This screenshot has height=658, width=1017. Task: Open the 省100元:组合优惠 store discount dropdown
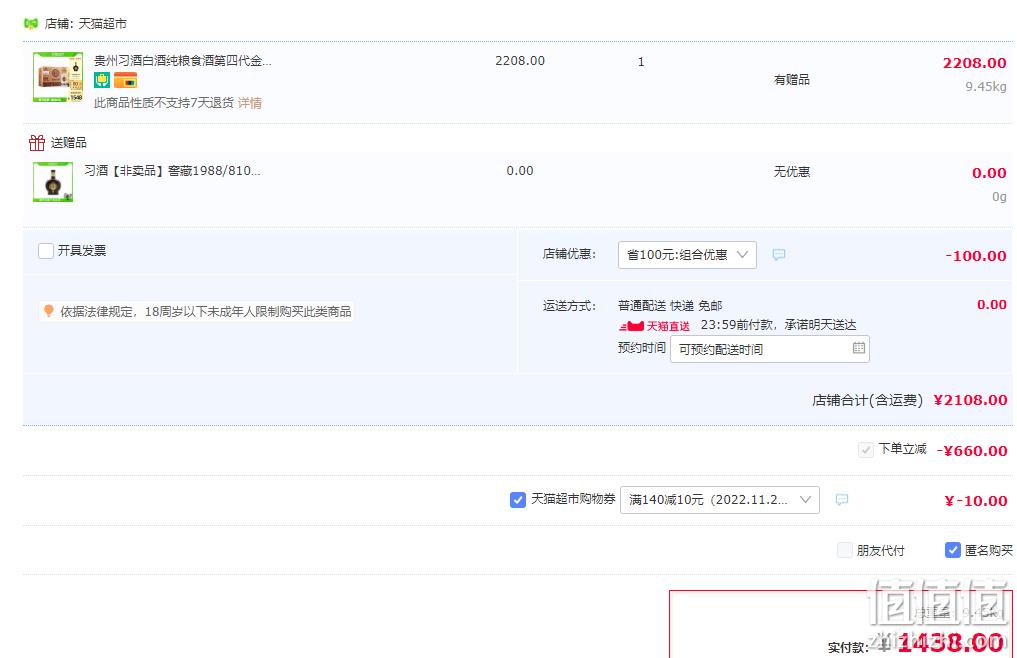[x=687, y=255]
